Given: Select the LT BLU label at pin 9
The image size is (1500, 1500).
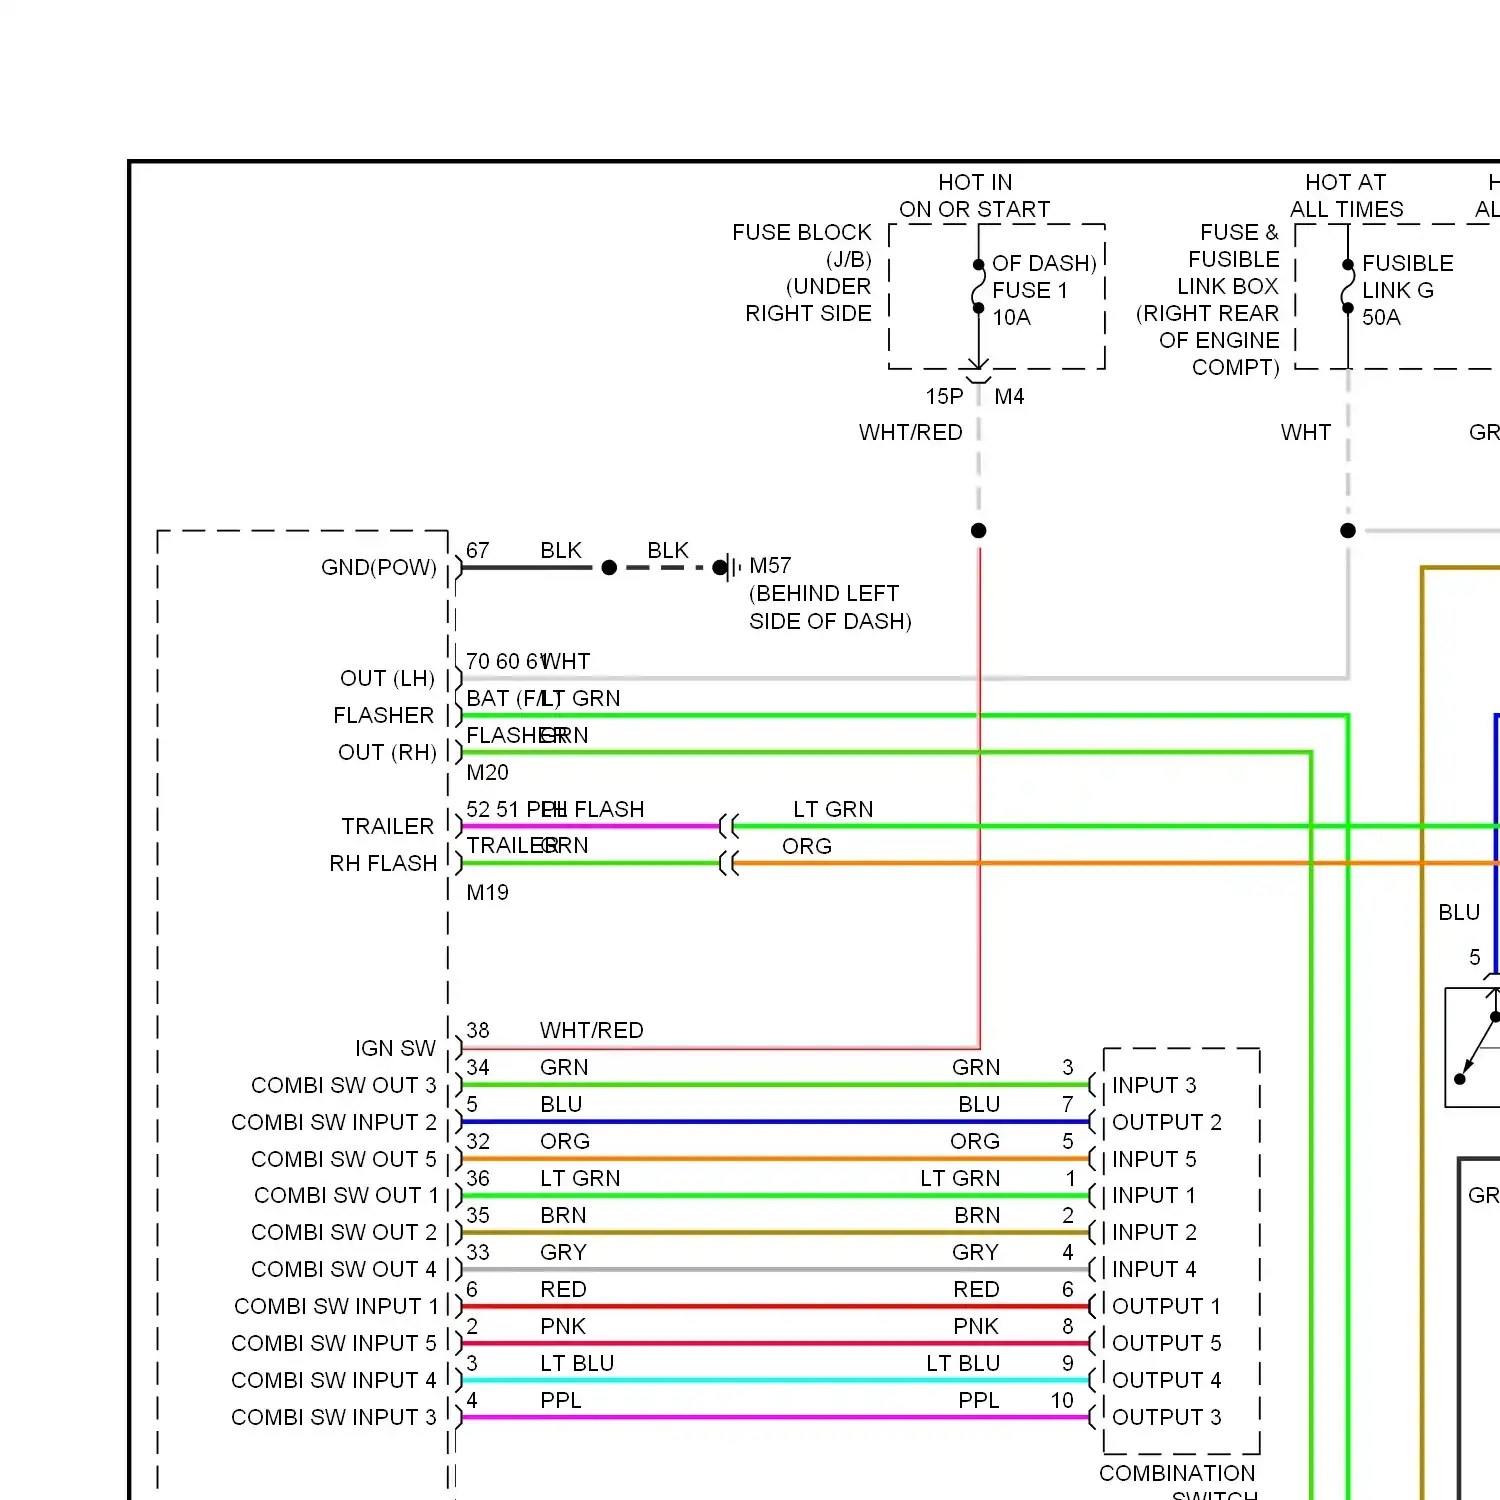Looking at the screenshot, I should (x=963, y=1364).
